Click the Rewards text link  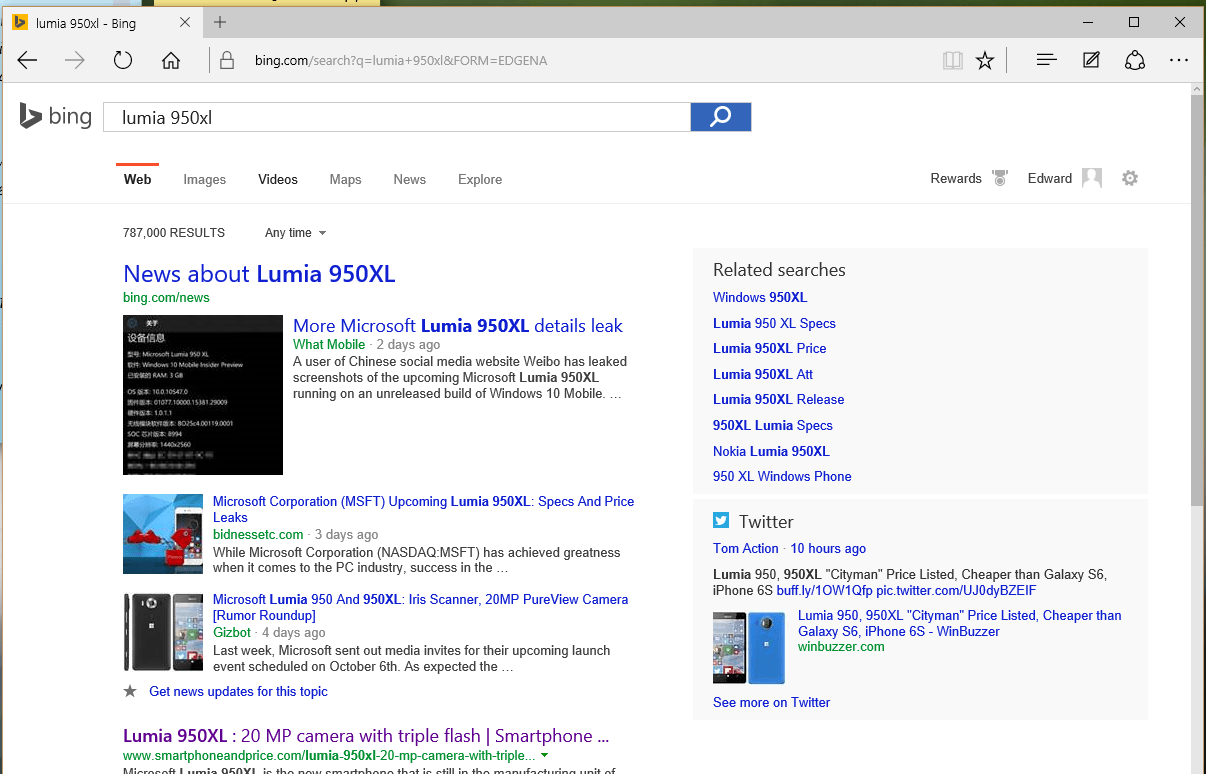(956, 178)
